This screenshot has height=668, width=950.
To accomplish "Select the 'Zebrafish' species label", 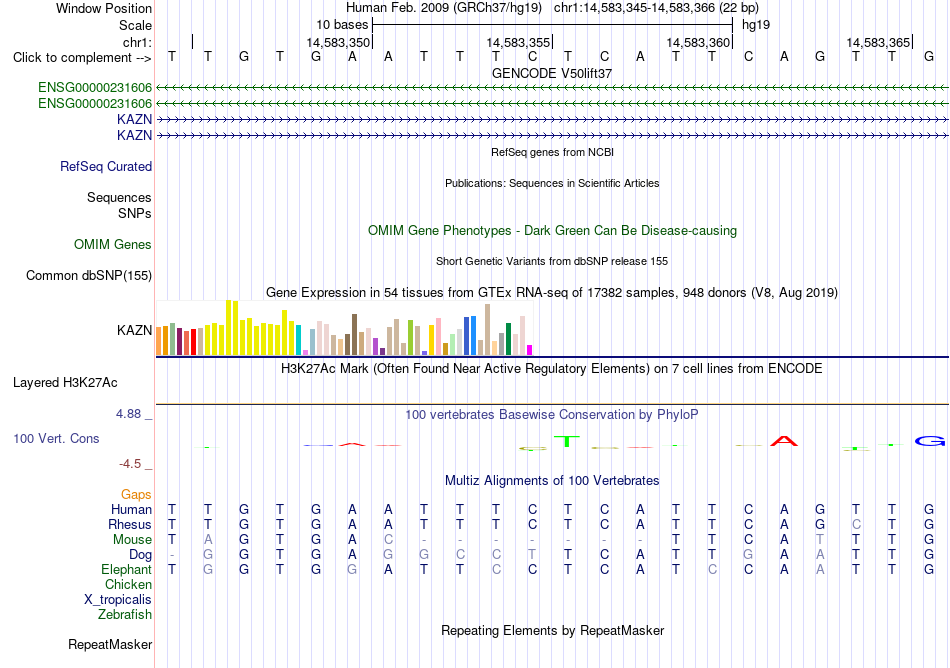I will 125,615.
